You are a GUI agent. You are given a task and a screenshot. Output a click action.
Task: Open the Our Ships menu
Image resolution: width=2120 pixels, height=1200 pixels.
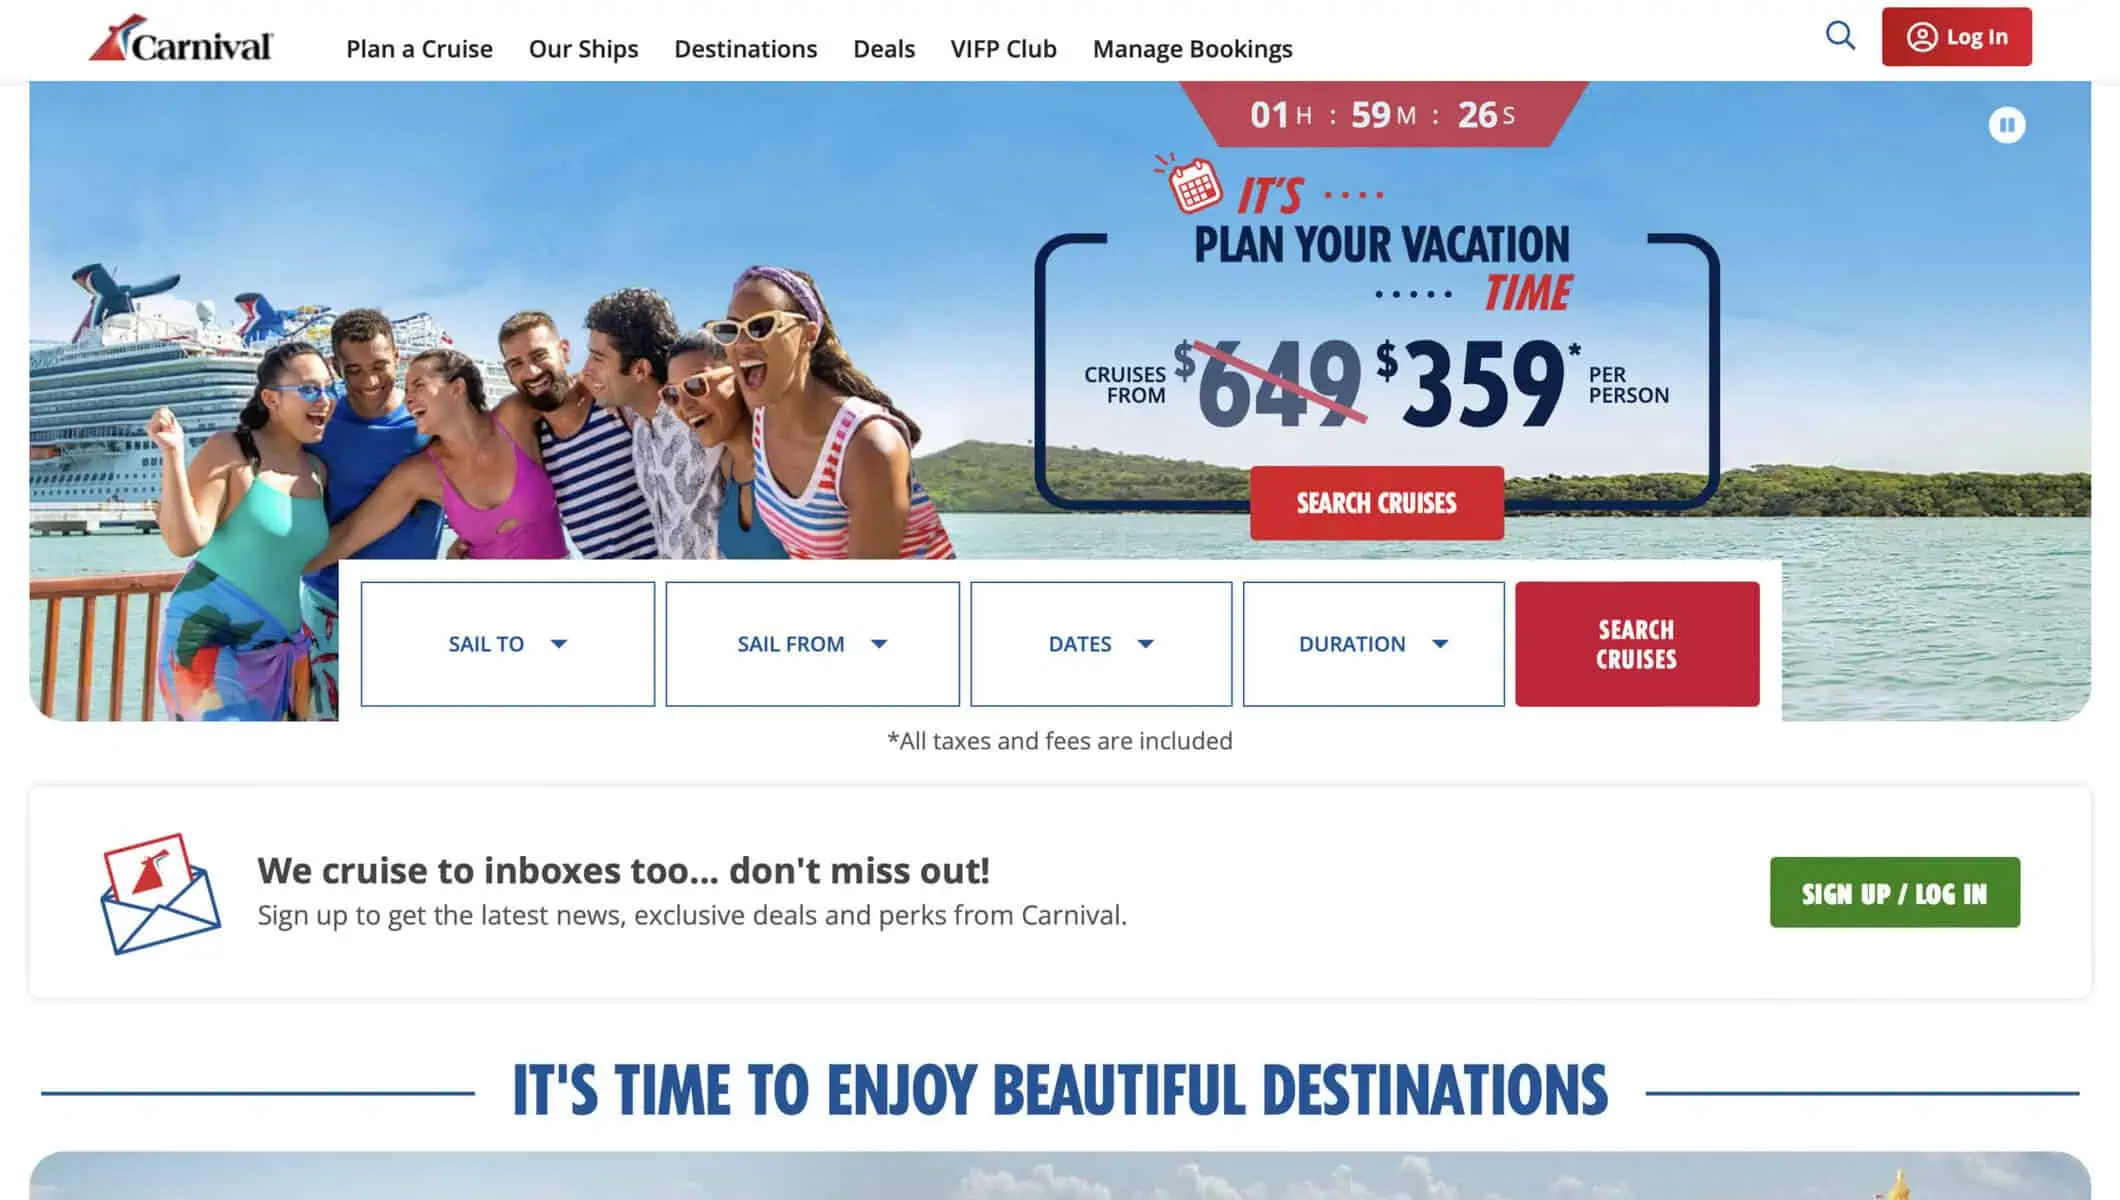tap(583, 49)
